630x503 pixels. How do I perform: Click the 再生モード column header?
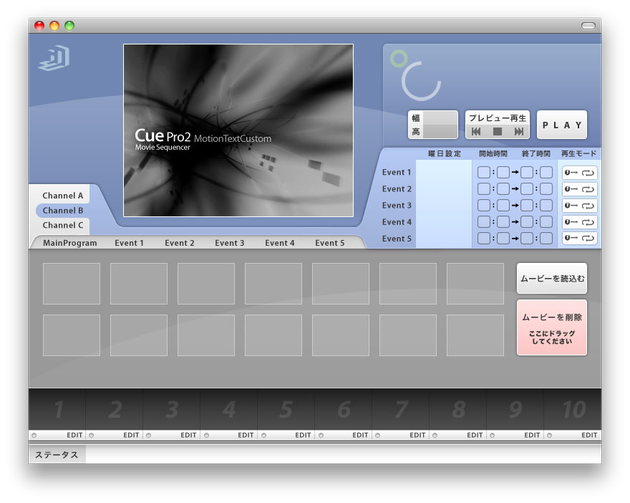579,154
